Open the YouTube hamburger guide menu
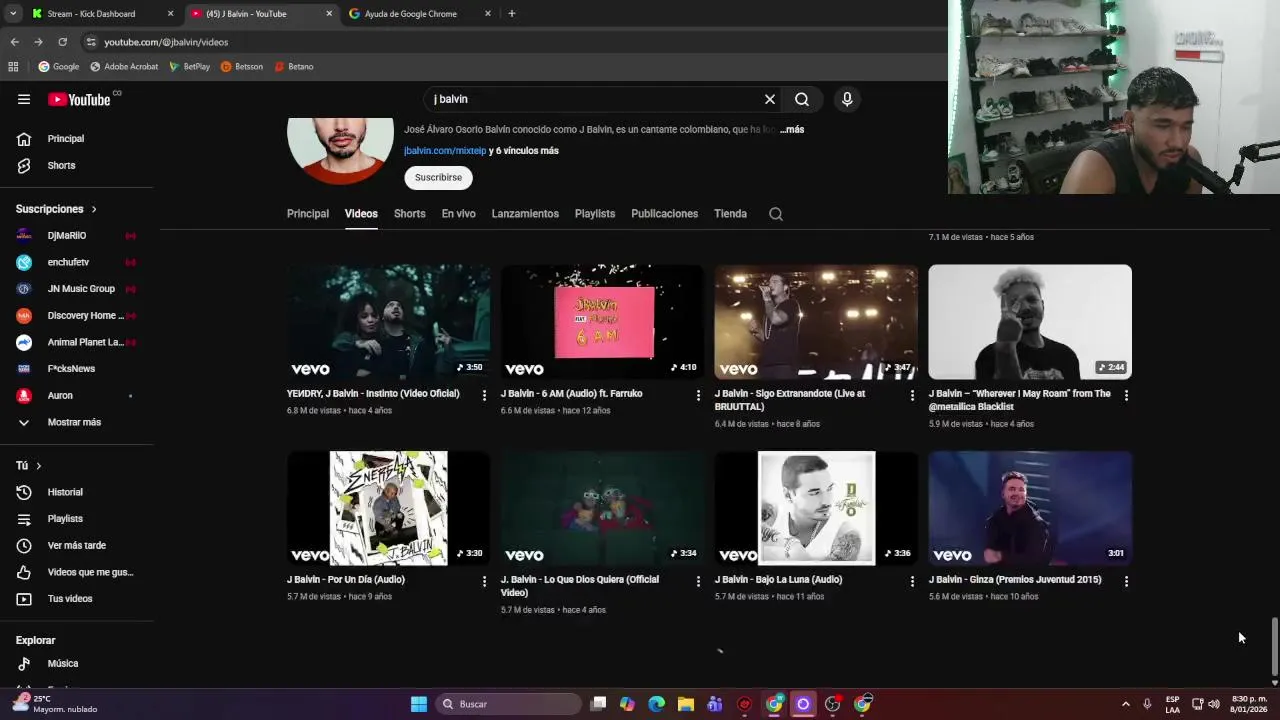The height and width of the screenshot is (720, 1280). pyautogui.click(x=24, y=99)
